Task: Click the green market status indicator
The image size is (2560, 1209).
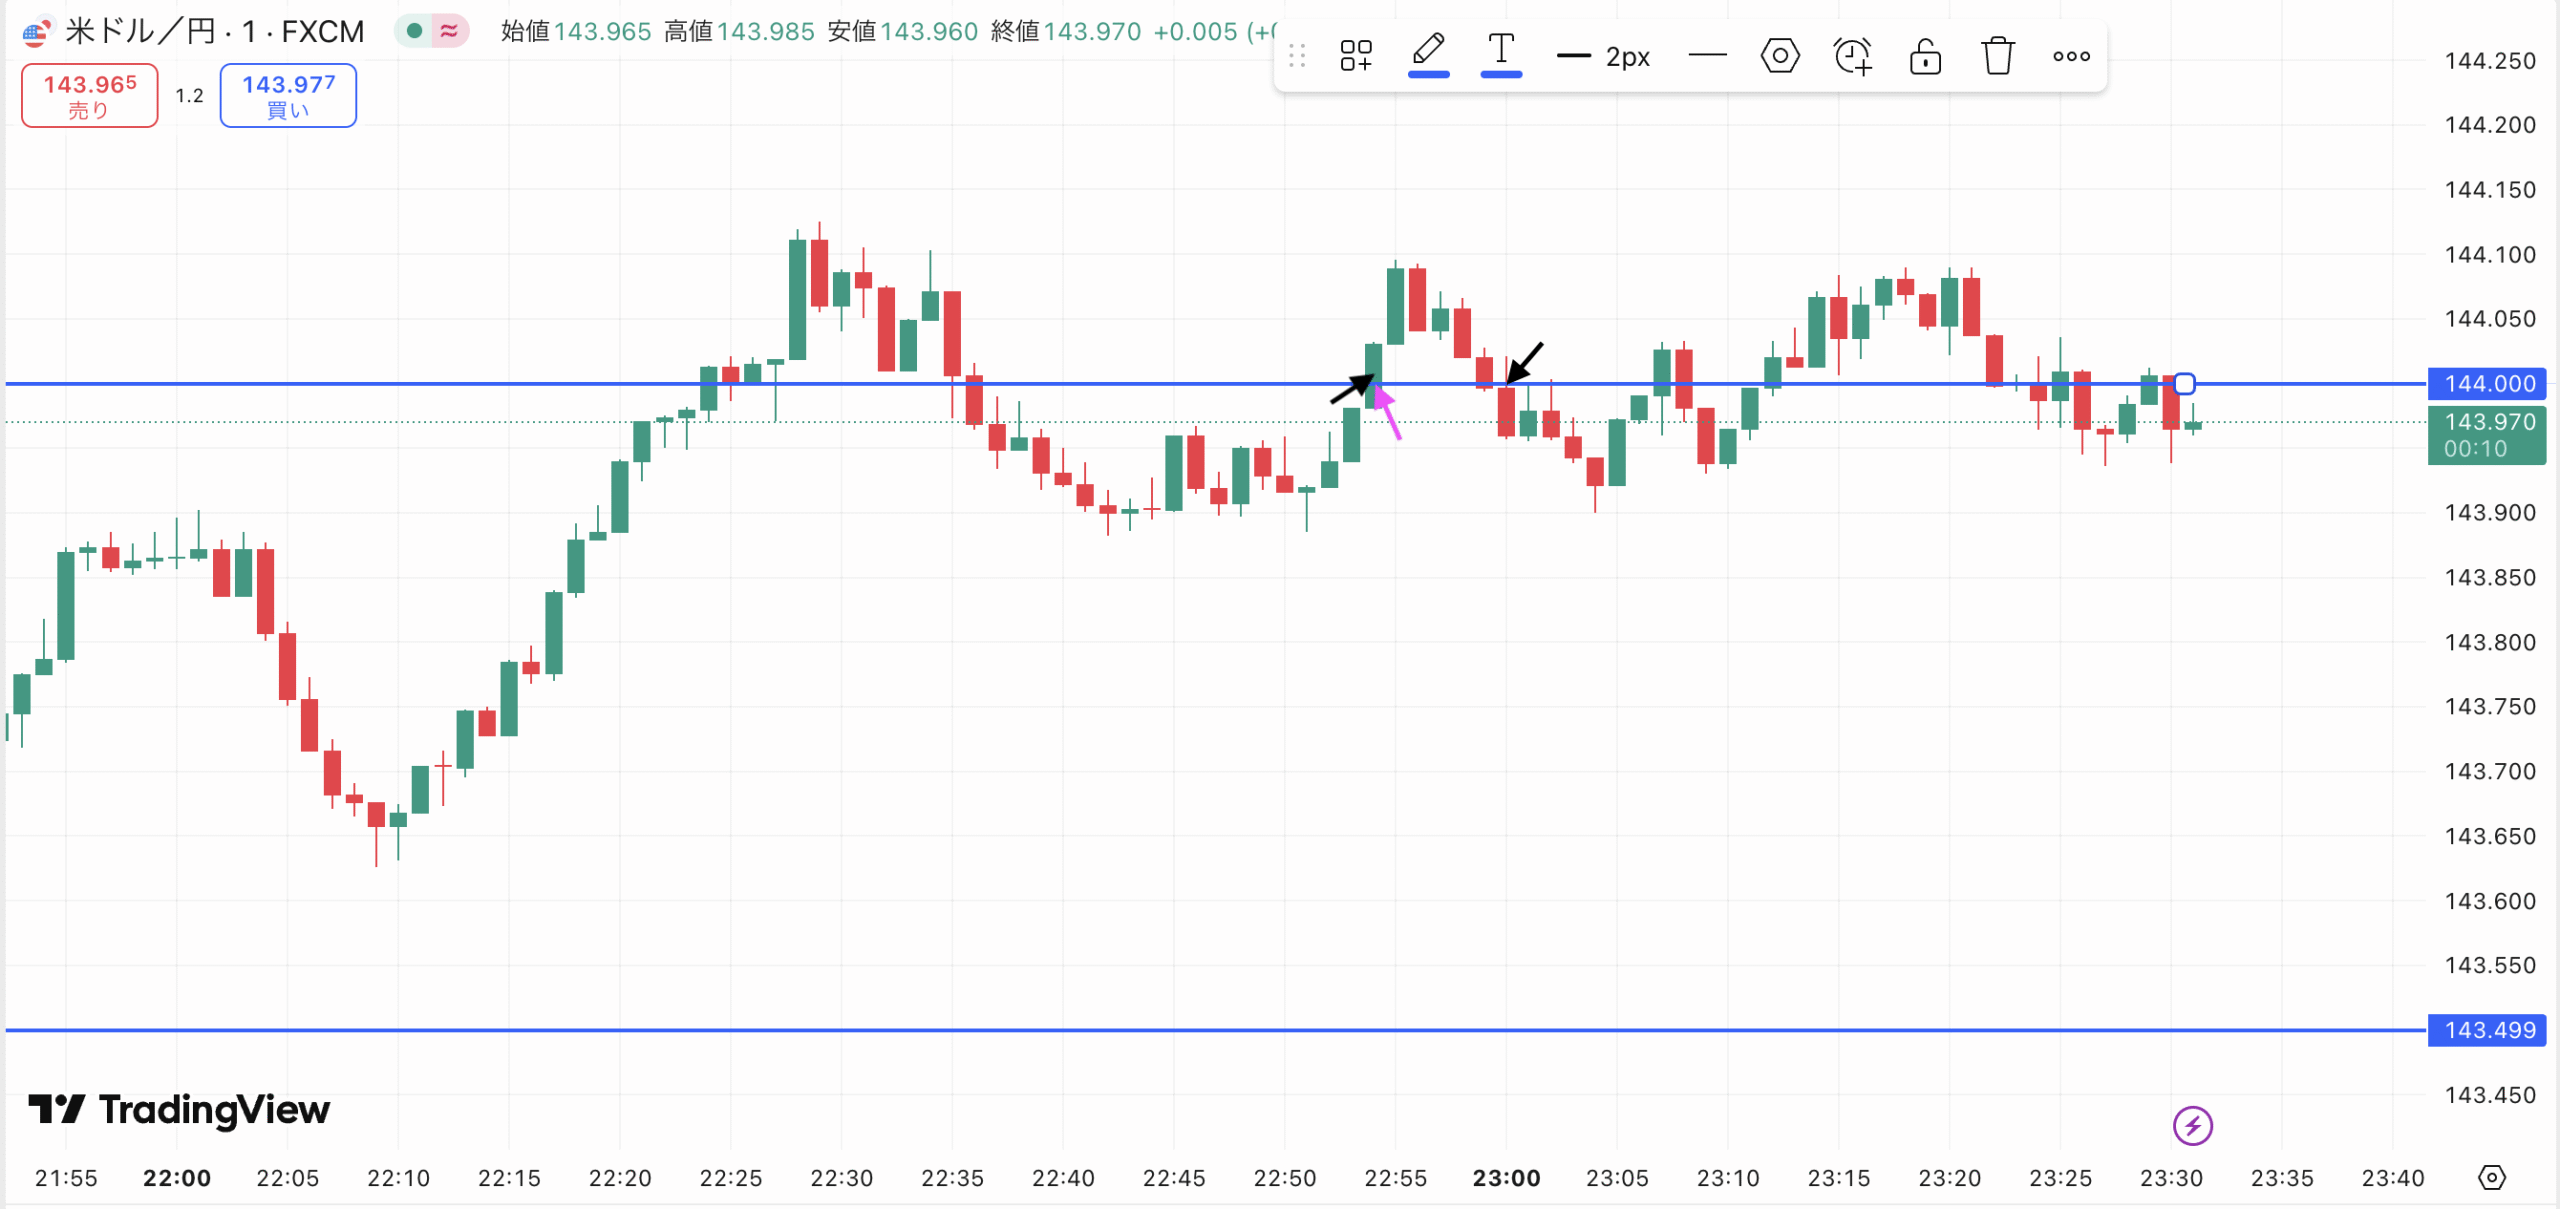Action: click(413, 31)
